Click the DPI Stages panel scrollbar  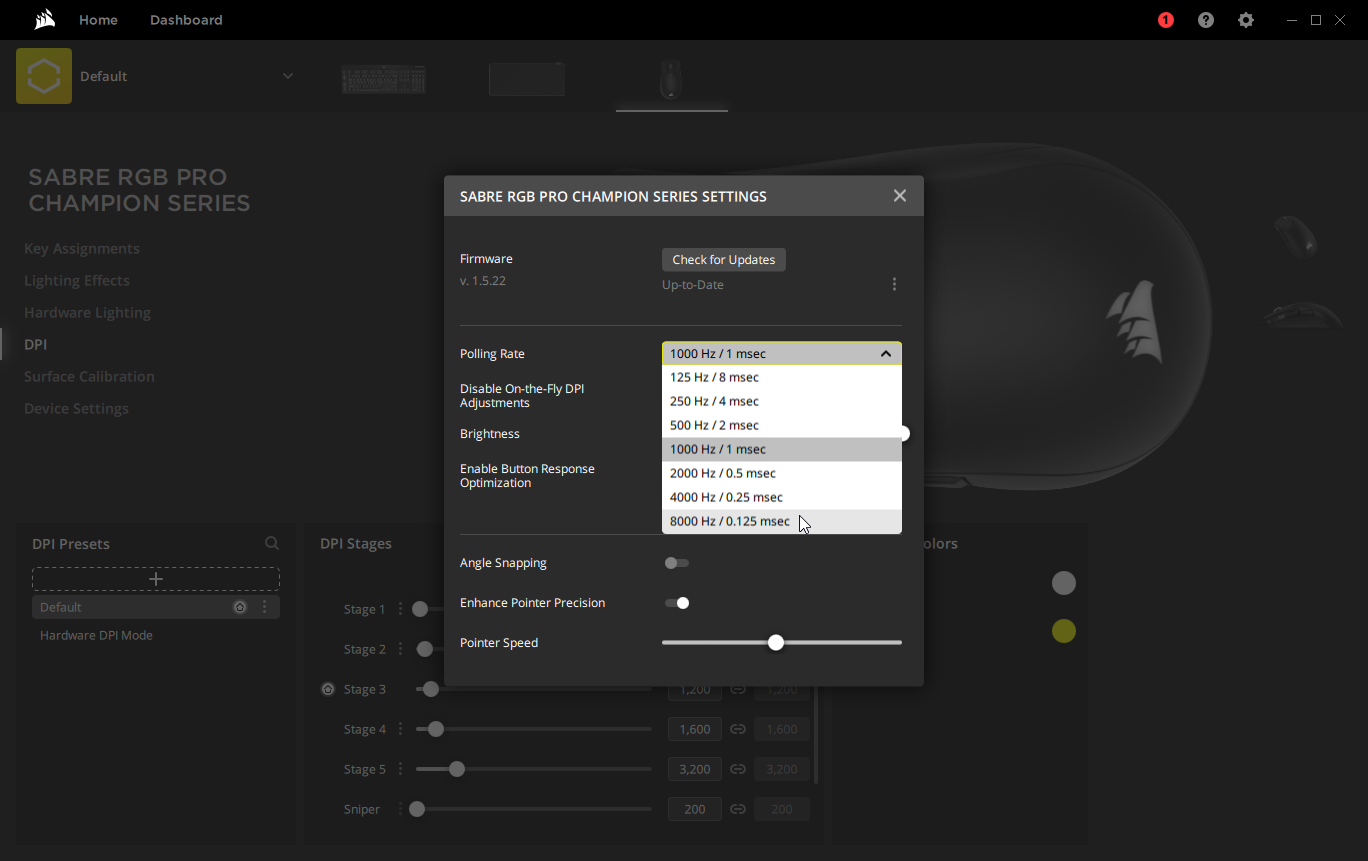(817, 735)
